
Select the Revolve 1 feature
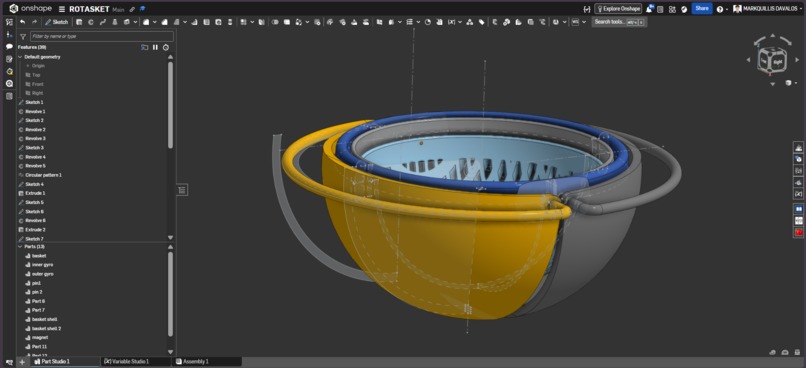tap(35, 112)
